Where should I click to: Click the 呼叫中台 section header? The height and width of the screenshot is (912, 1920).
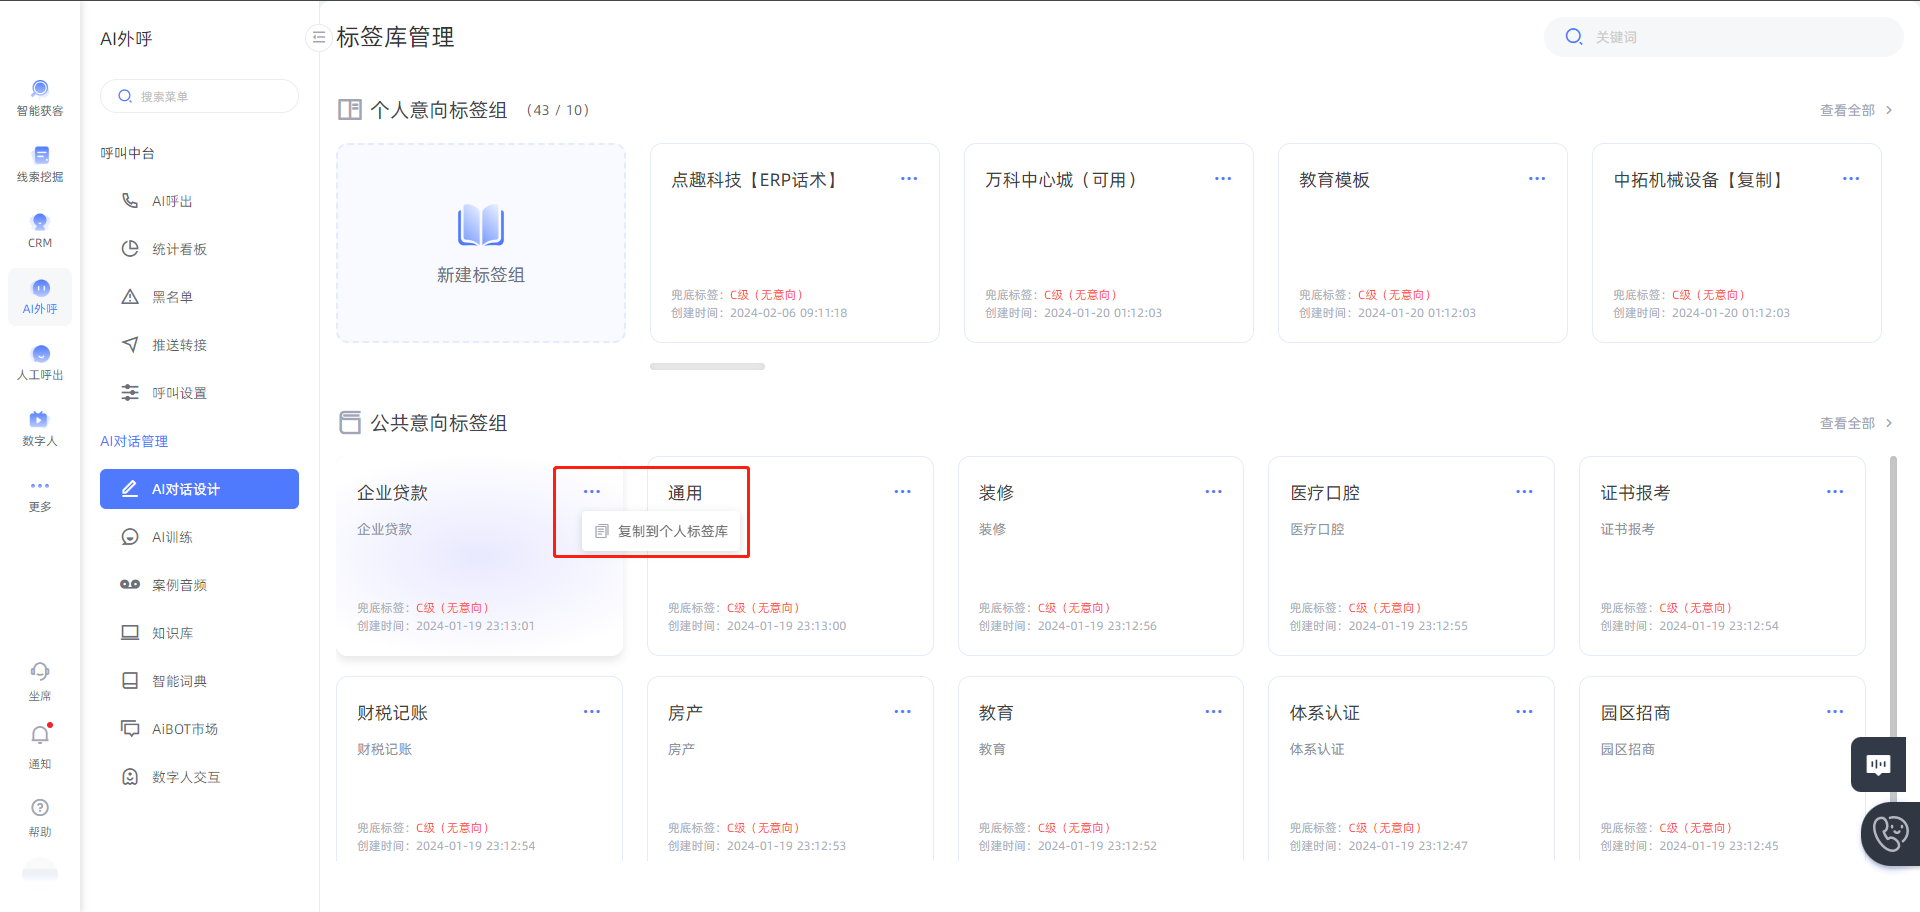click(128, 153)
